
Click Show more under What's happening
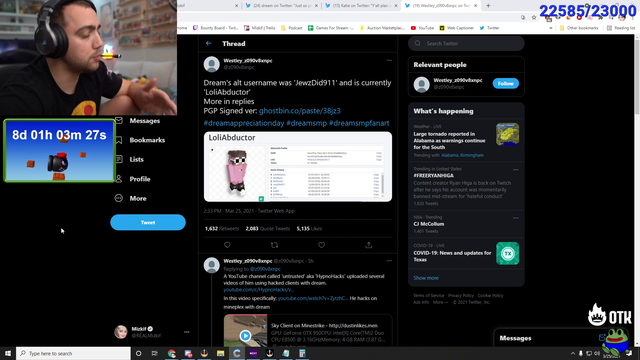tap(426, 278)
